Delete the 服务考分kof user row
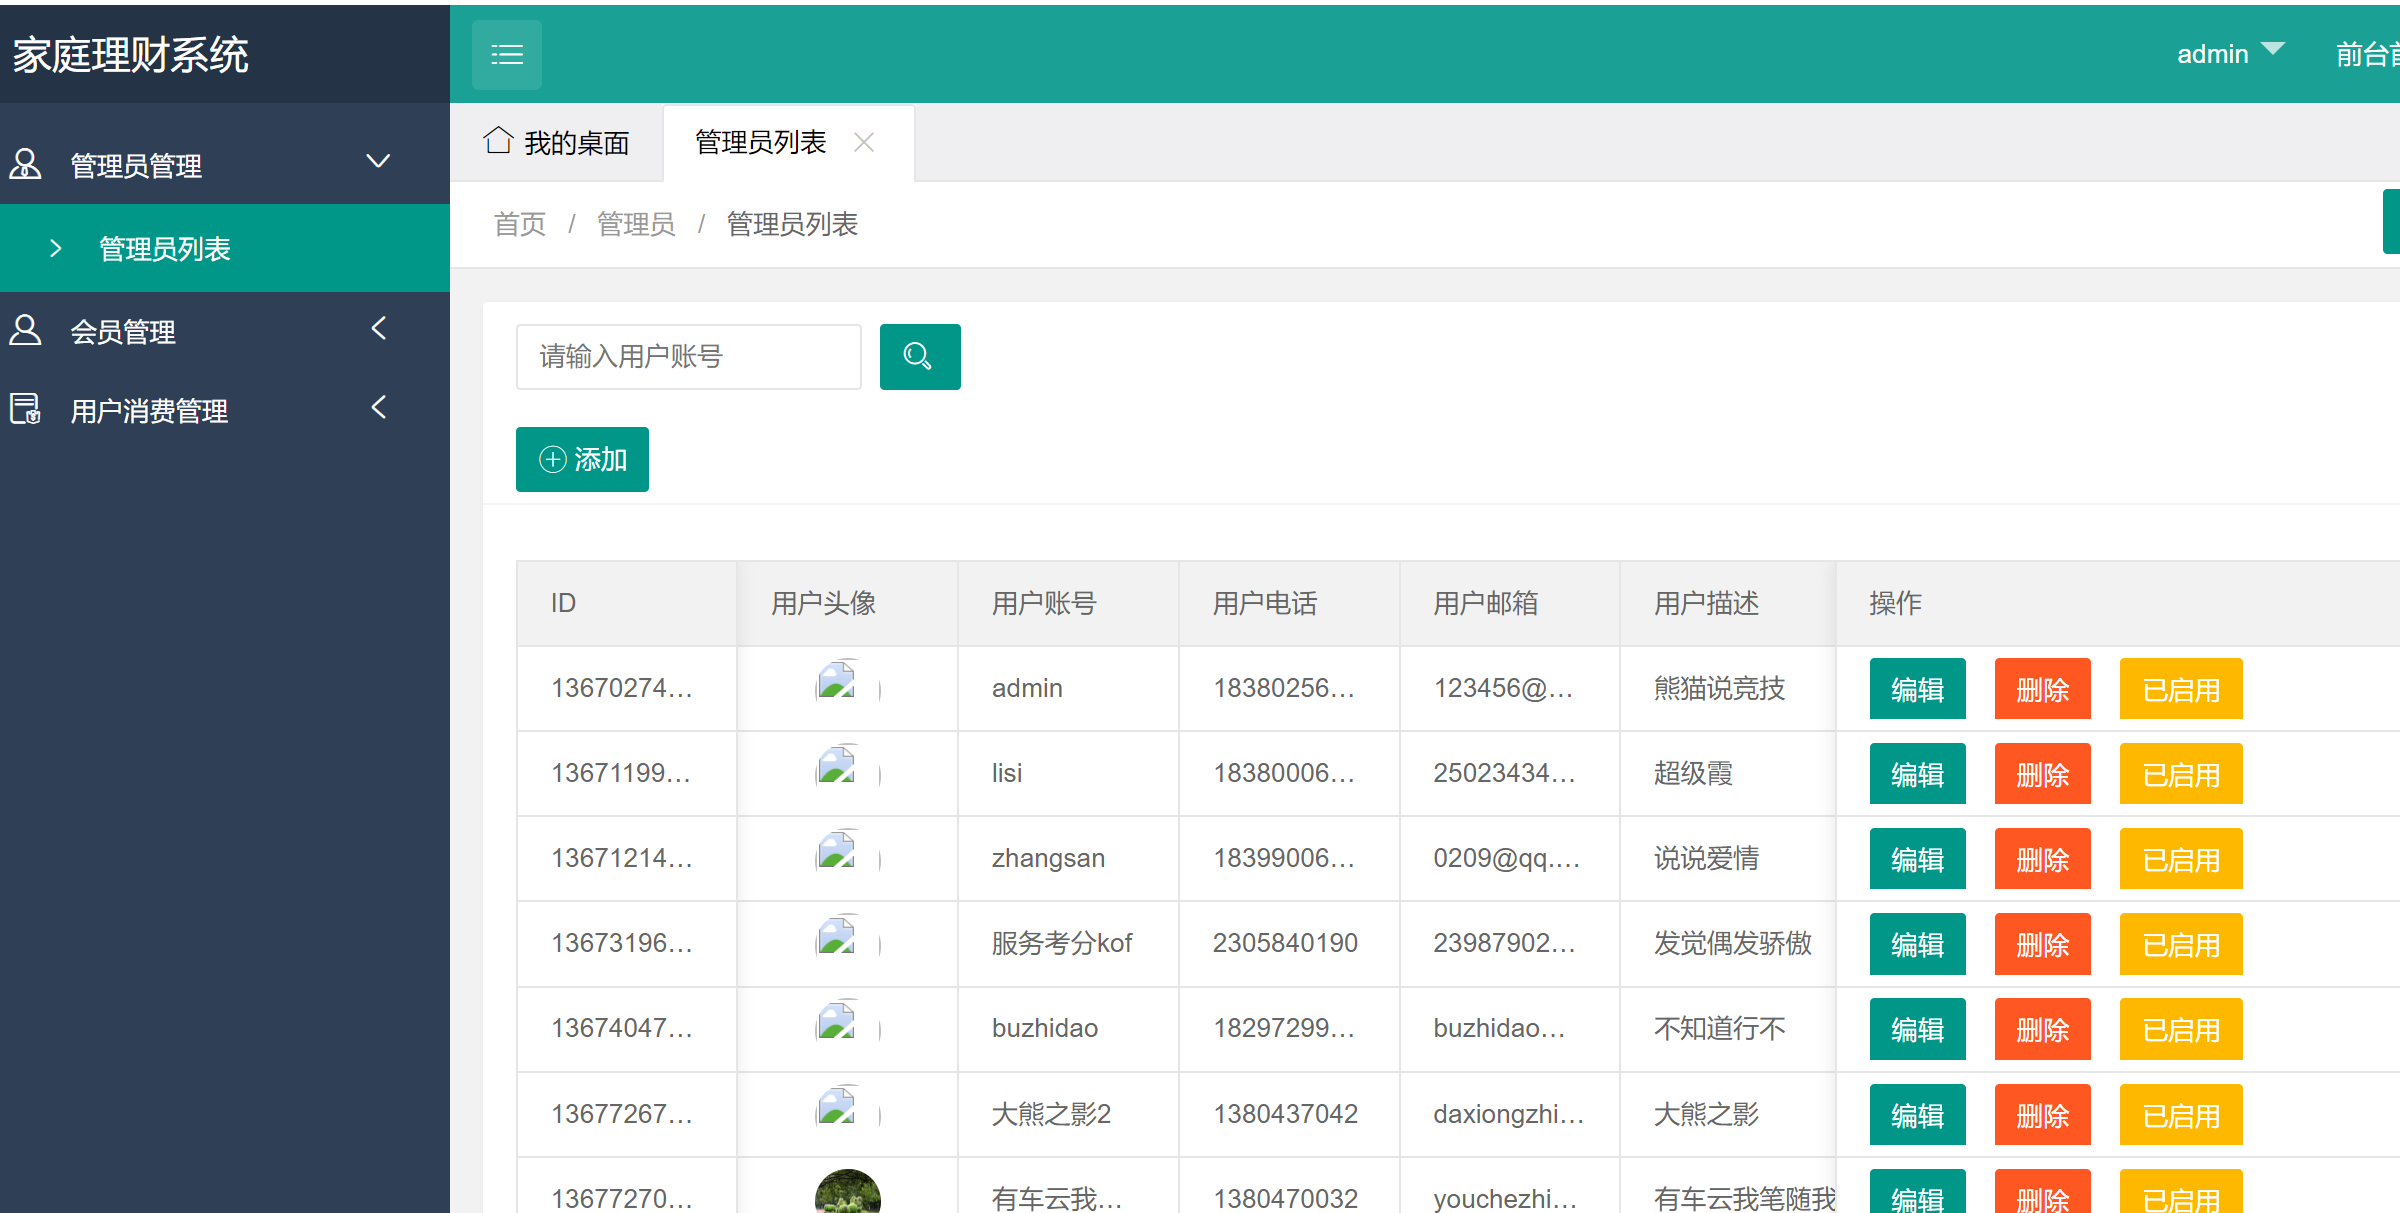 pyautogui.click(x=2042, y=944)
